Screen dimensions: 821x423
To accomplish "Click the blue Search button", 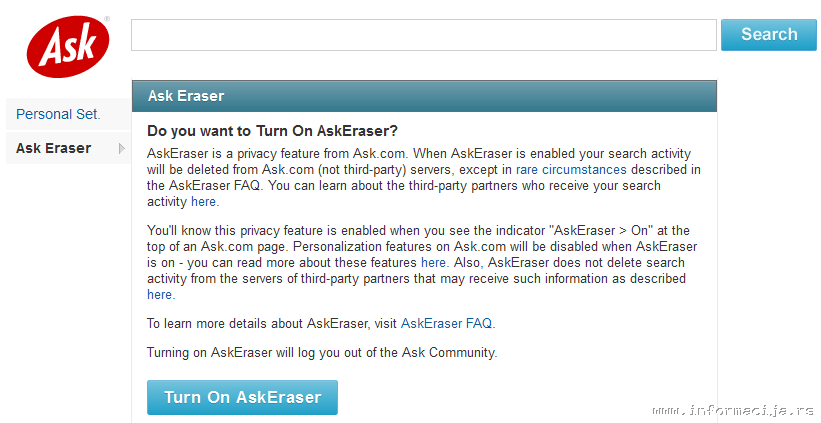I will (x=769, y=35).
